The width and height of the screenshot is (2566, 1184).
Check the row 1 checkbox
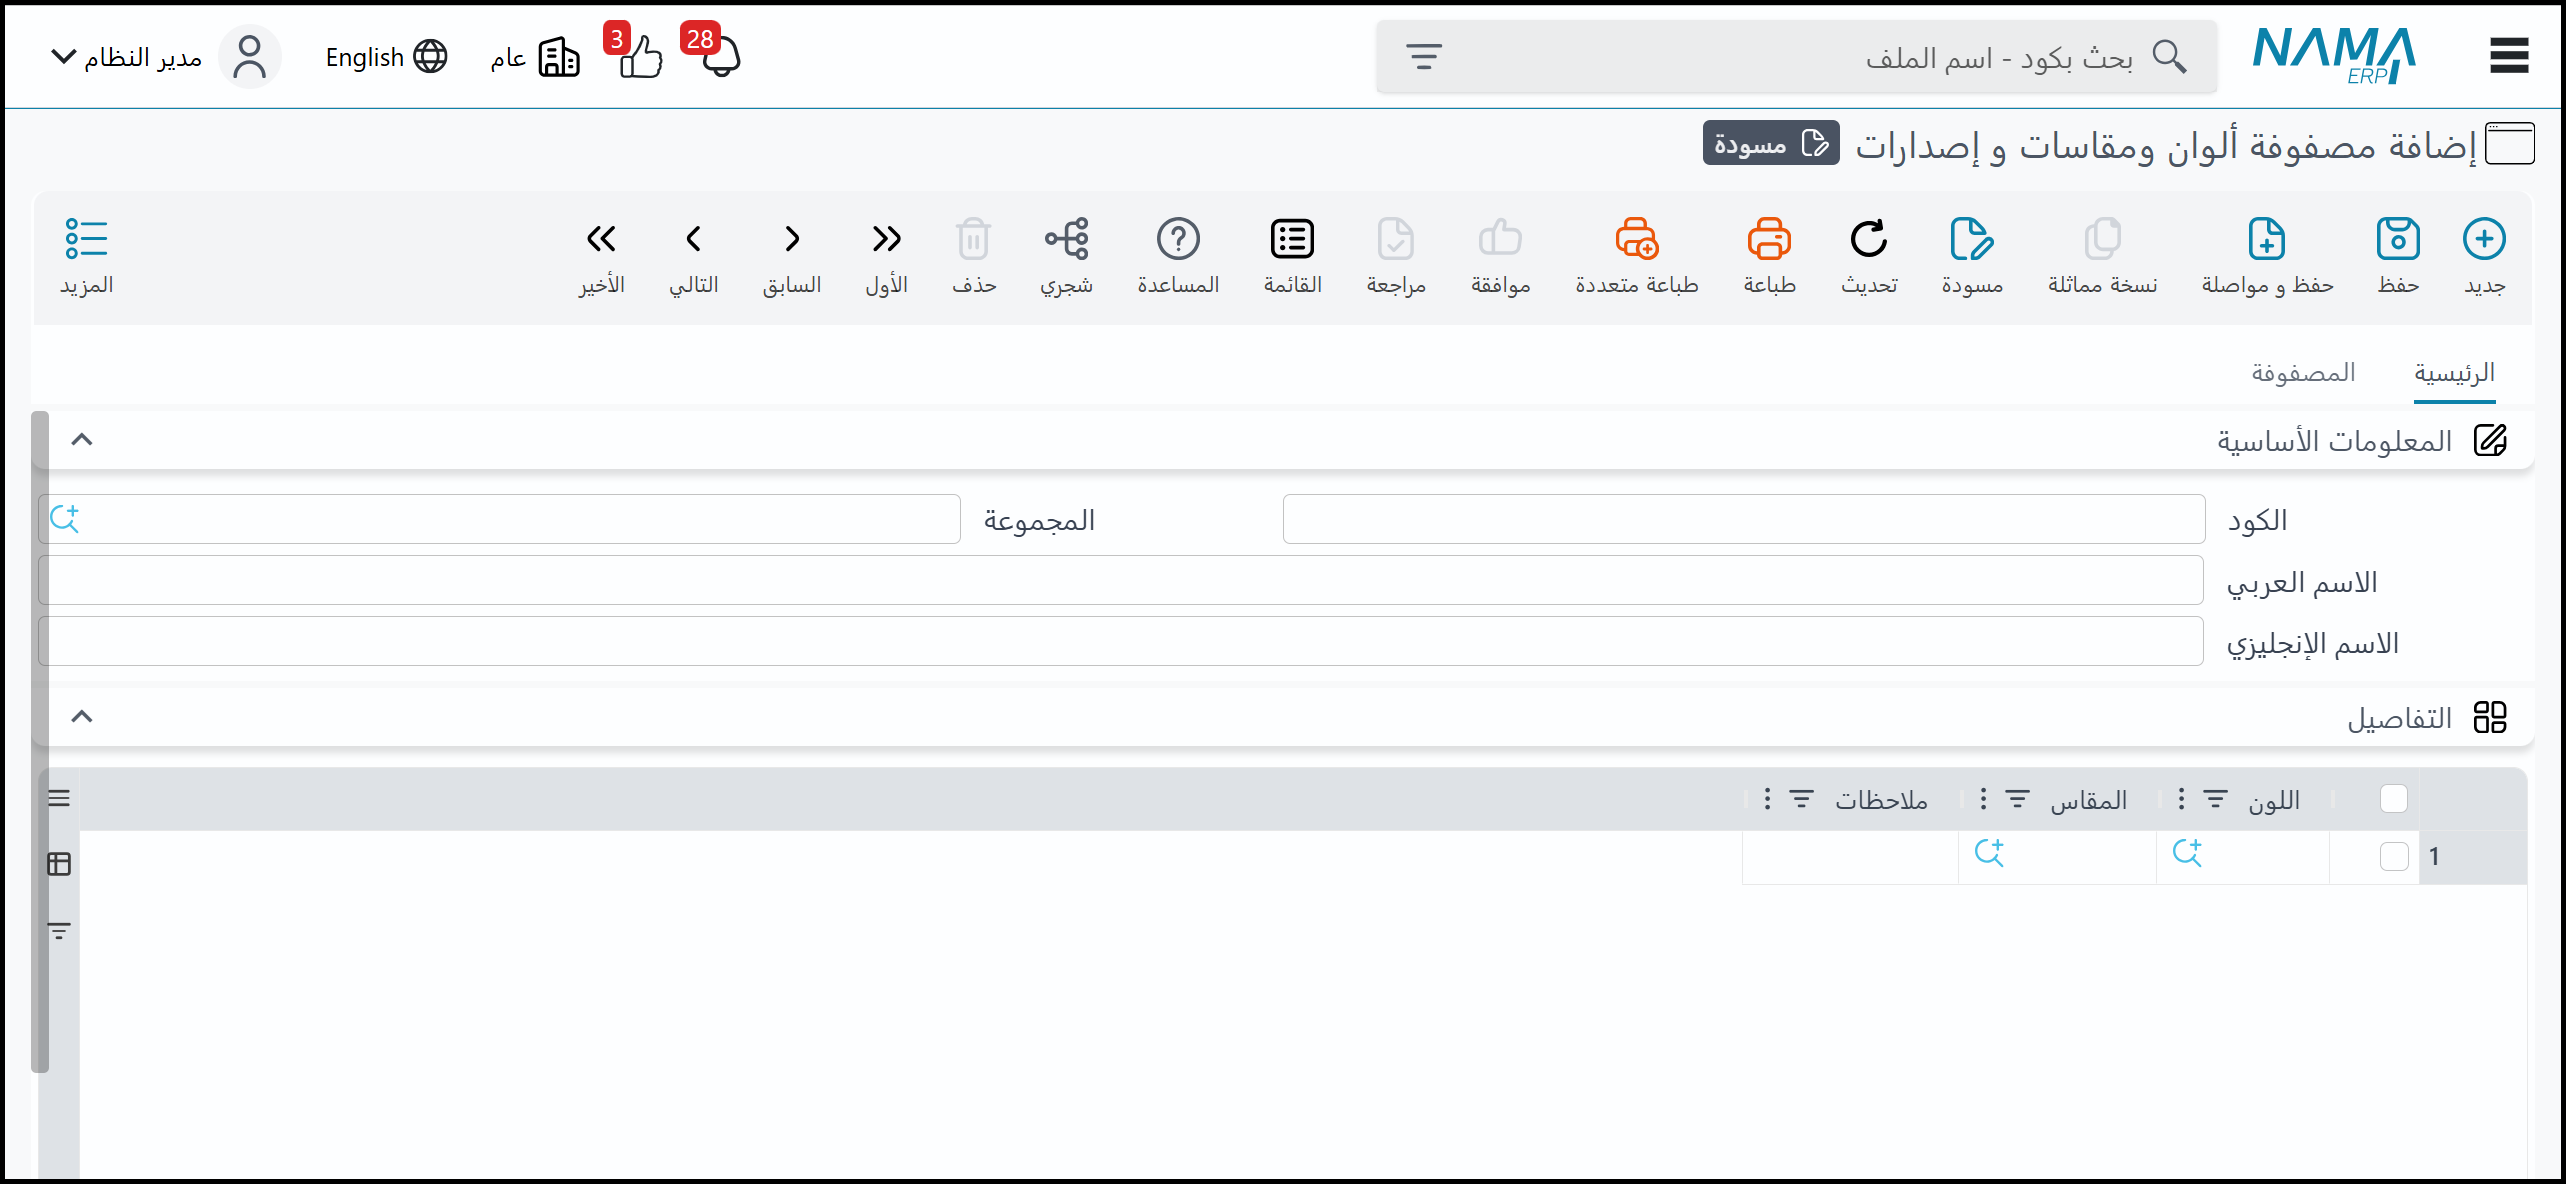click(x=2393, y=856)
